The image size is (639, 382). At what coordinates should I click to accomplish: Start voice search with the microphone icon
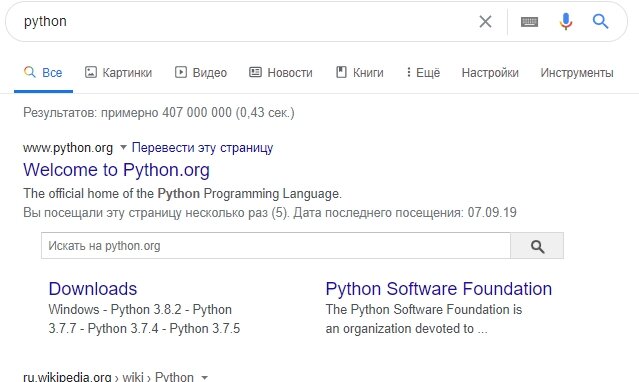click(x=566, y=22)
